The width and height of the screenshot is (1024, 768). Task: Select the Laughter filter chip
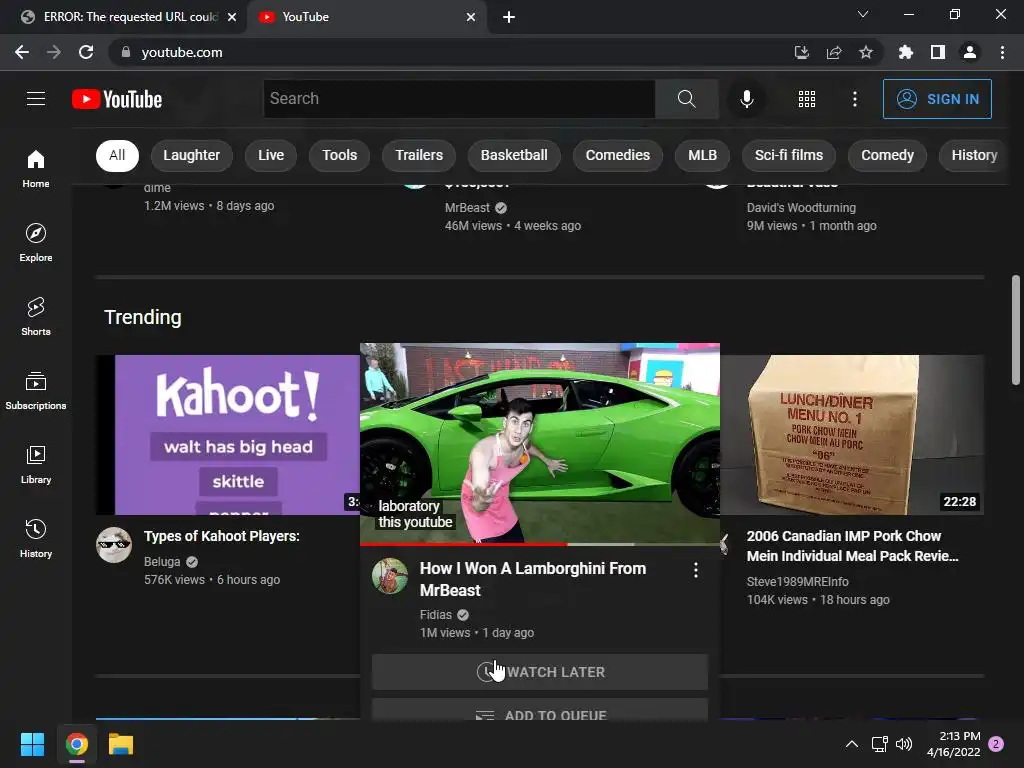coord(191,155)
